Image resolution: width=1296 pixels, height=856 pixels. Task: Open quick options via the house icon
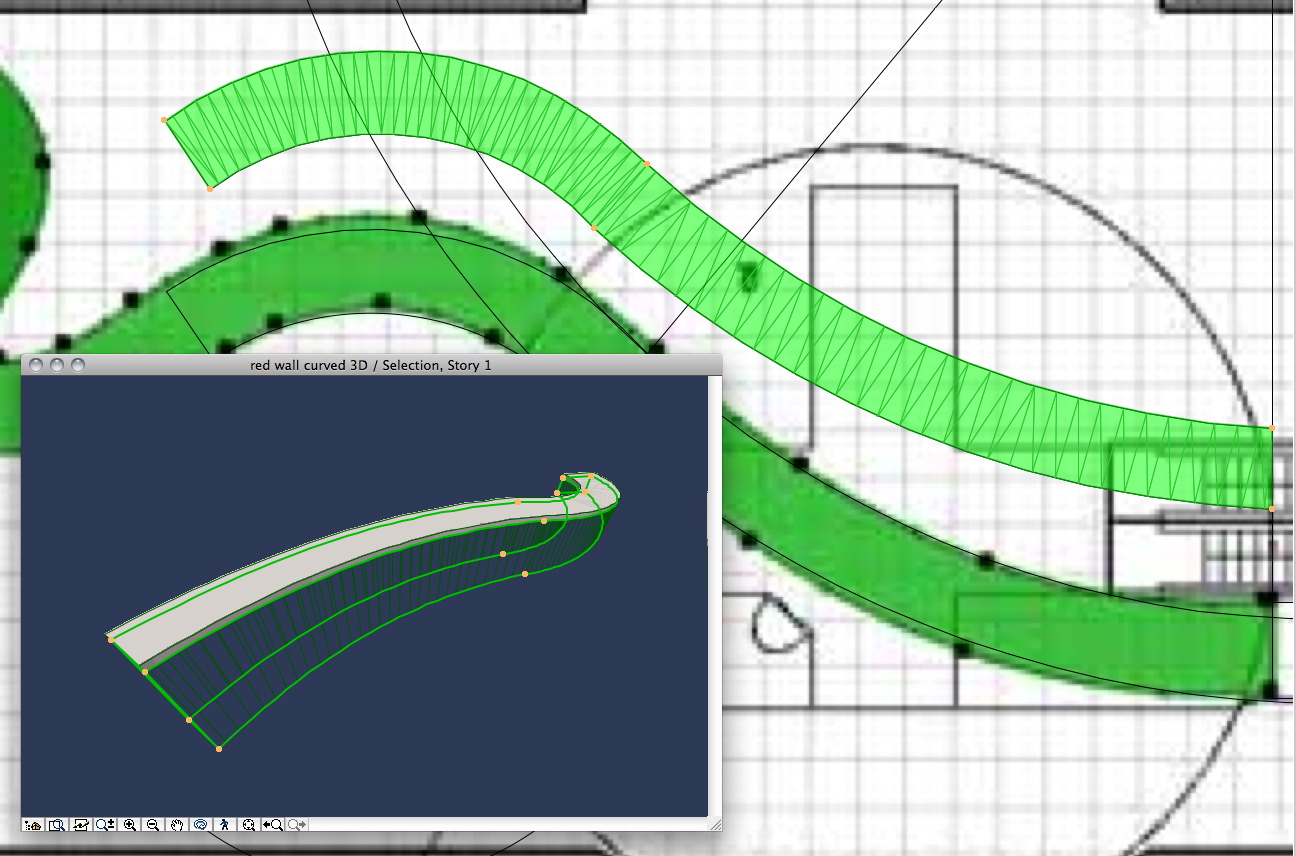[x=34, y=825]
